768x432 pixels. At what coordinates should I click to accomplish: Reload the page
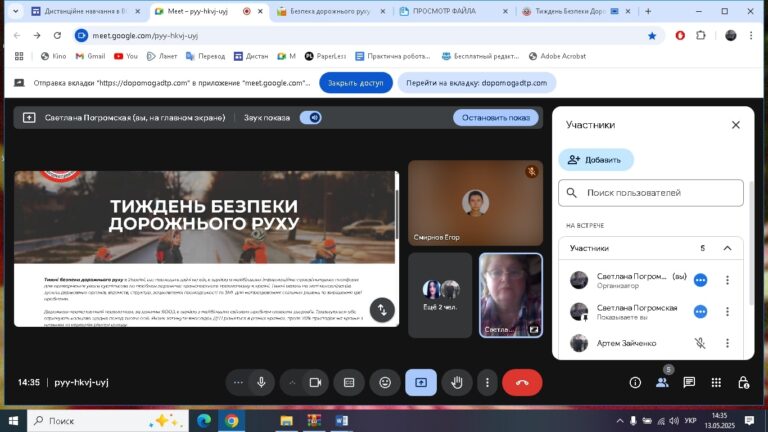[57, 35]
